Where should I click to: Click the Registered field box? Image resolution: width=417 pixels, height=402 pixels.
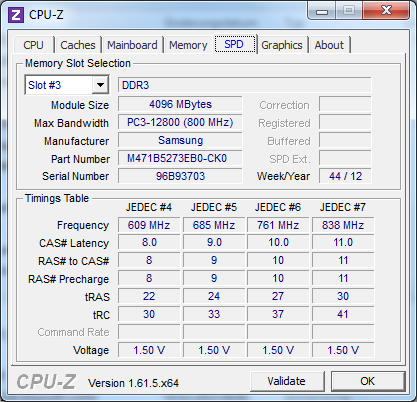pyautogui.click(x=345, y=122)
